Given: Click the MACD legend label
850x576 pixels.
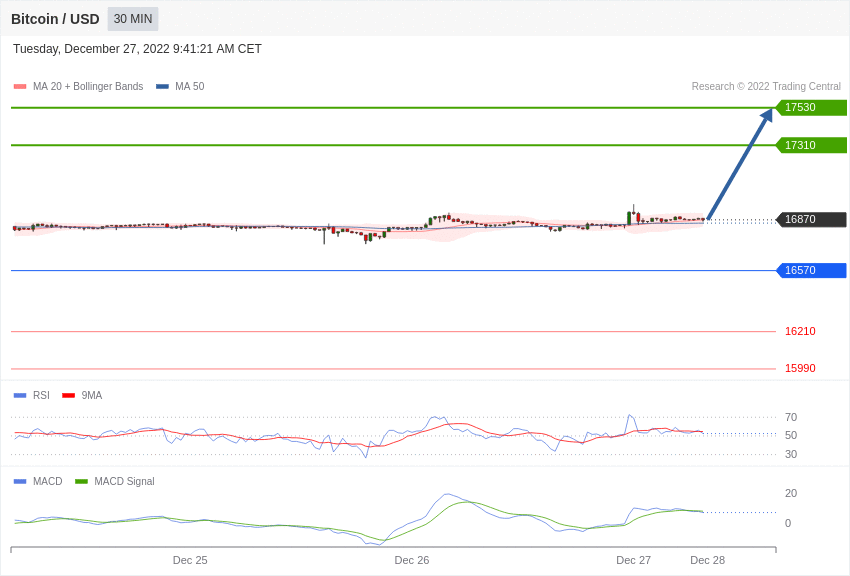Looking at the screenshot, I should (48, 481).
